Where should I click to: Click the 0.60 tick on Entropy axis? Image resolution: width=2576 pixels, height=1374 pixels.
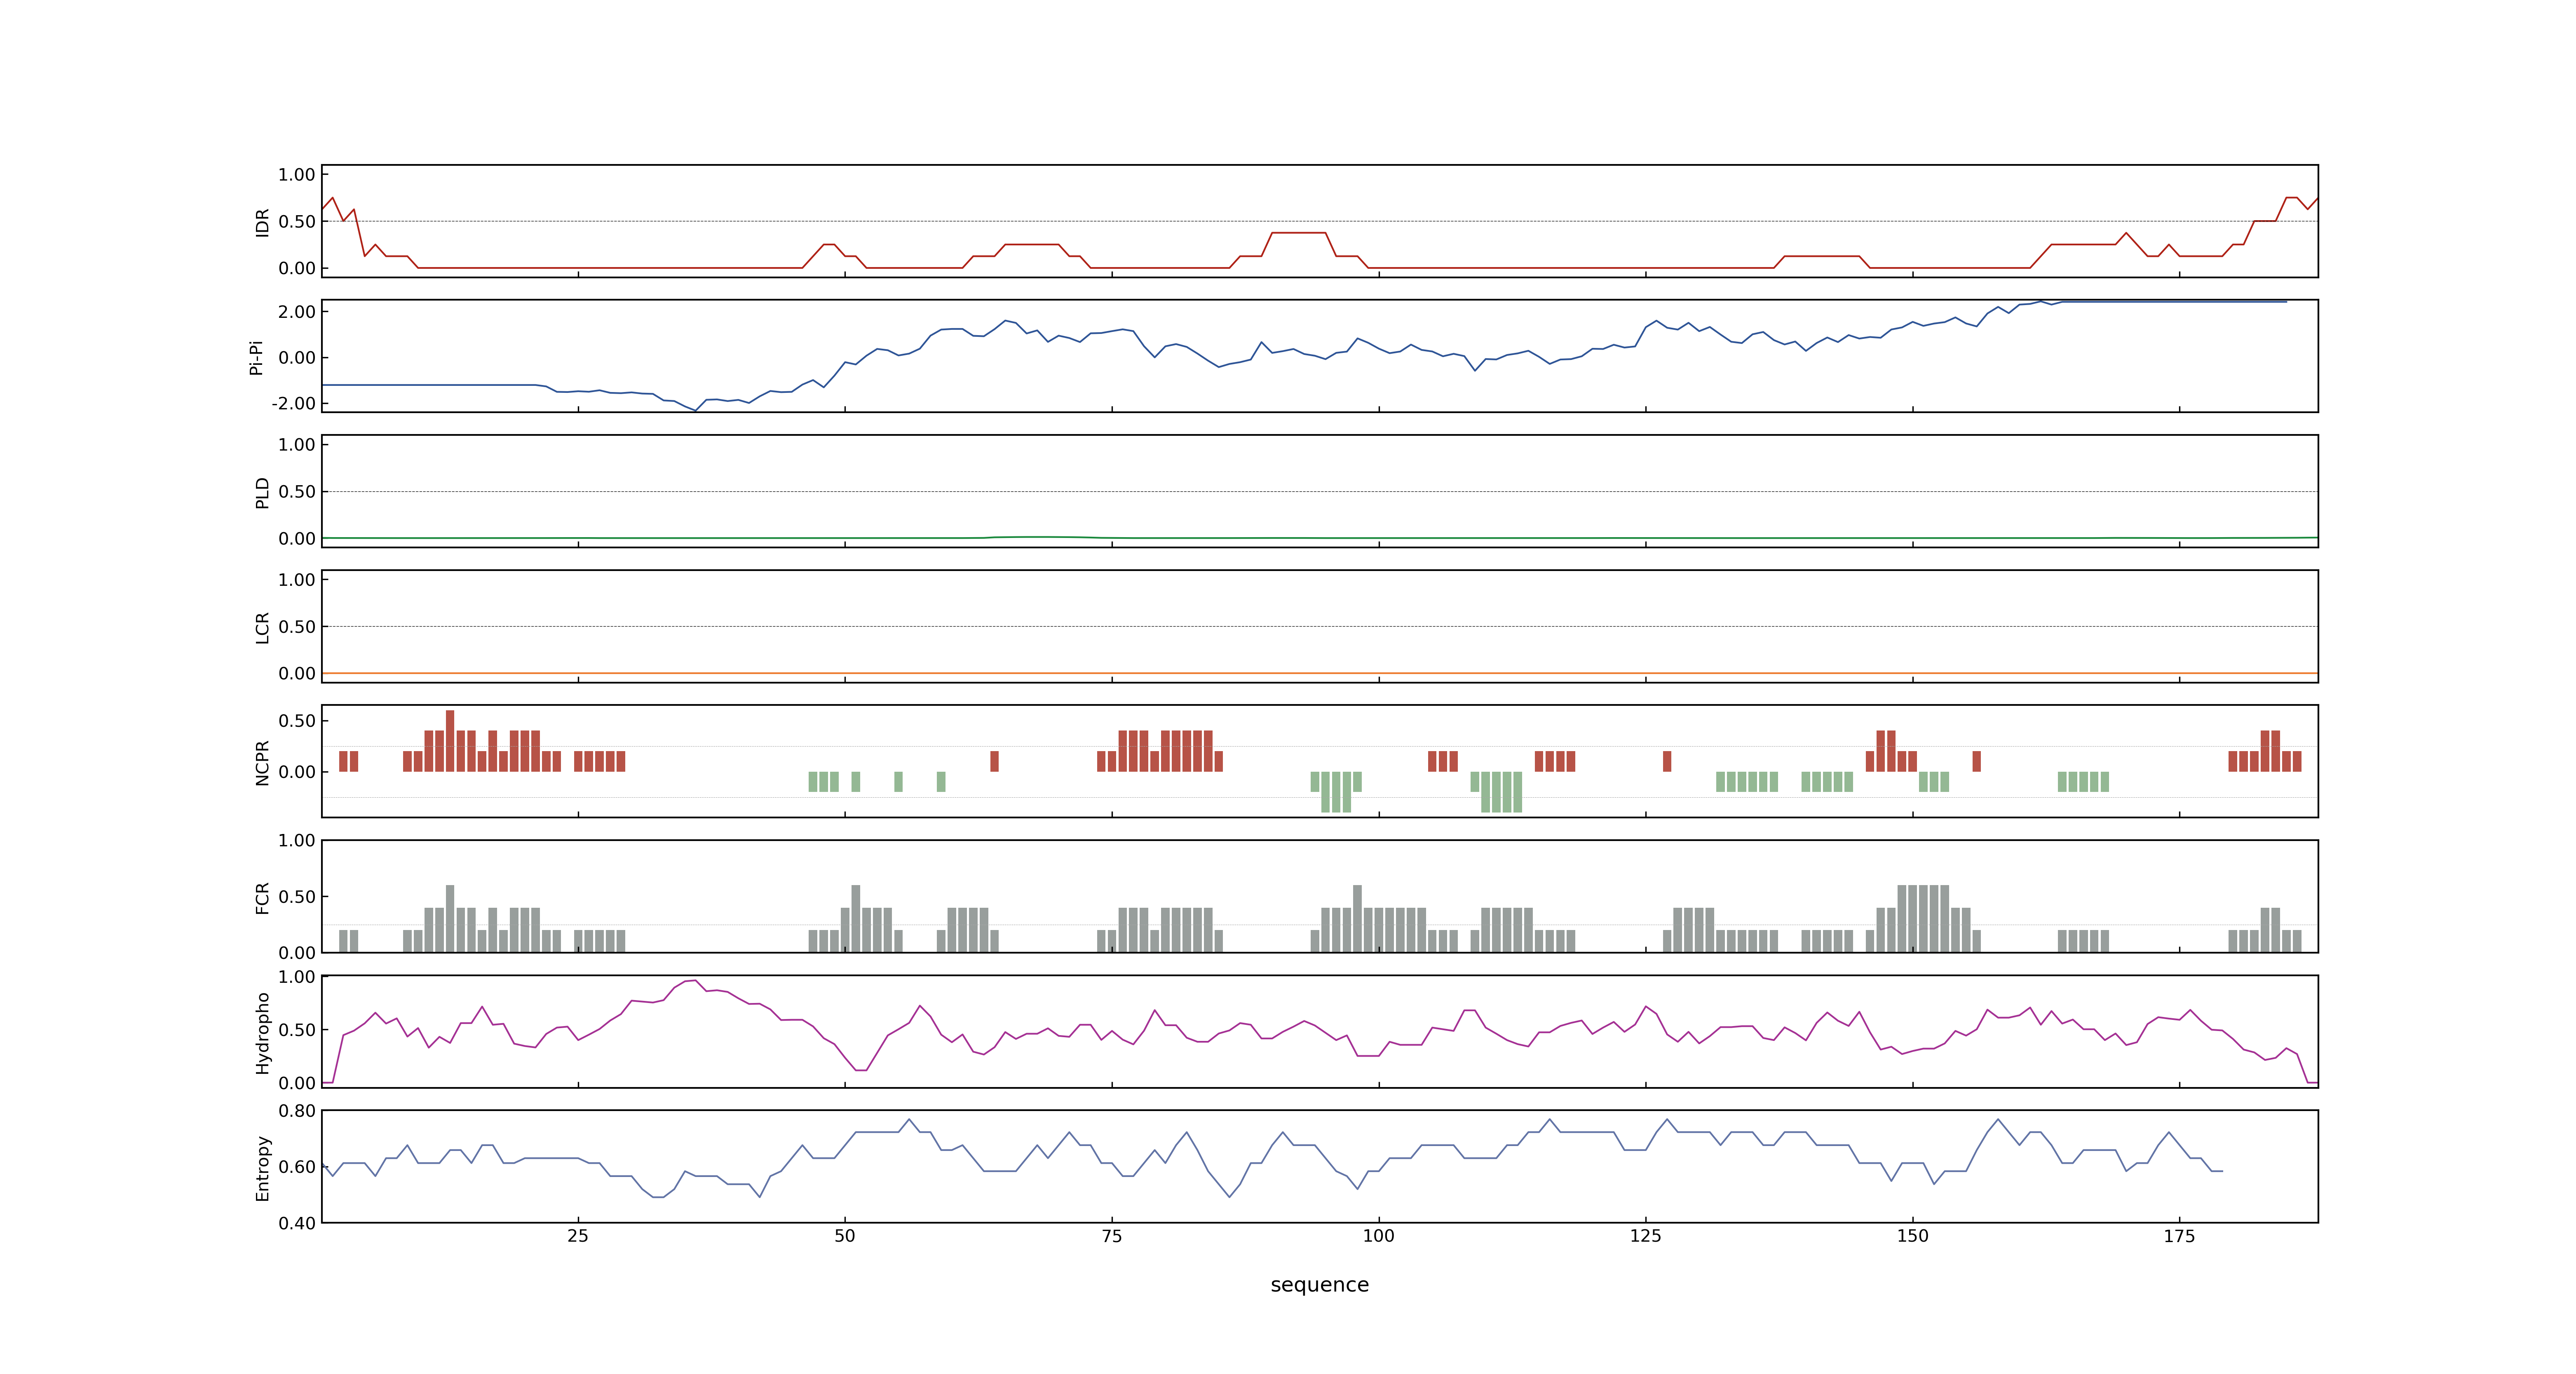click(x=297, y=1167)
